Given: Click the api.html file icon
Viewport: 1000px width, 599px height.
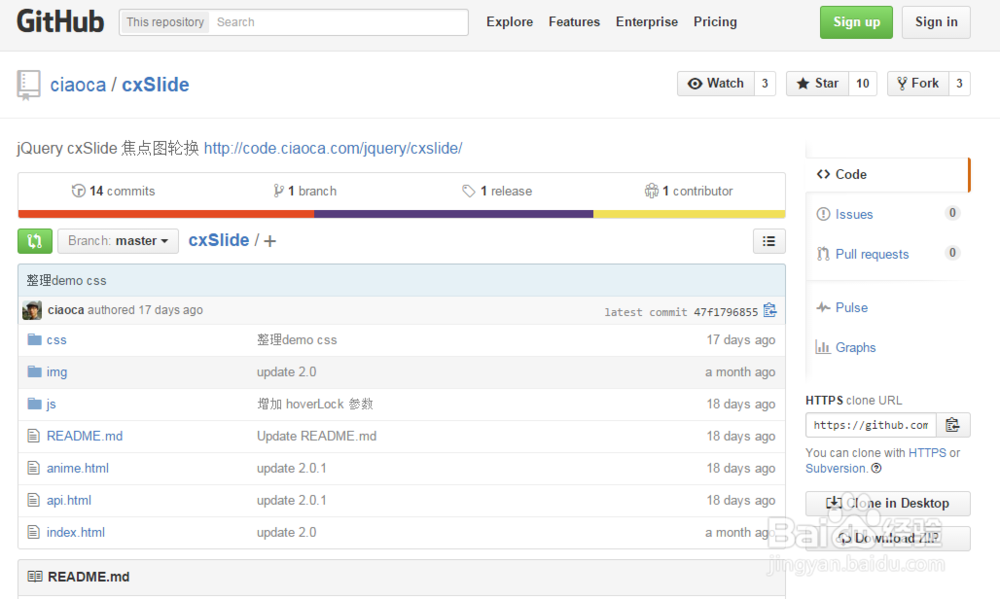Looking at the screenshot, I should [34, 500].
